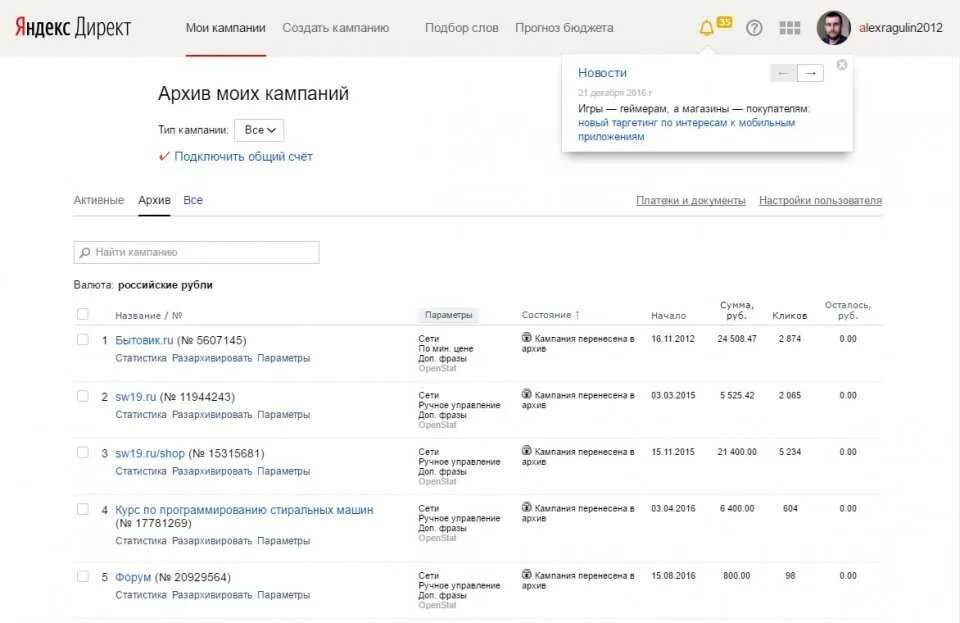
Task: Click Разархивировать for sw19.ru/shop
Action: point(212,471)
